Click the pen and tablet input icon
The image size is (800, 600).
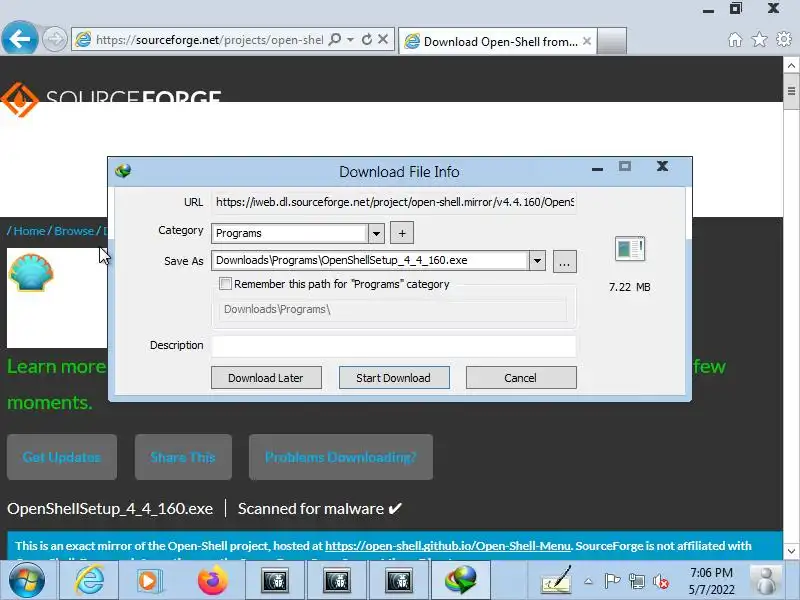pyautogui.click(x=556, y=581)
